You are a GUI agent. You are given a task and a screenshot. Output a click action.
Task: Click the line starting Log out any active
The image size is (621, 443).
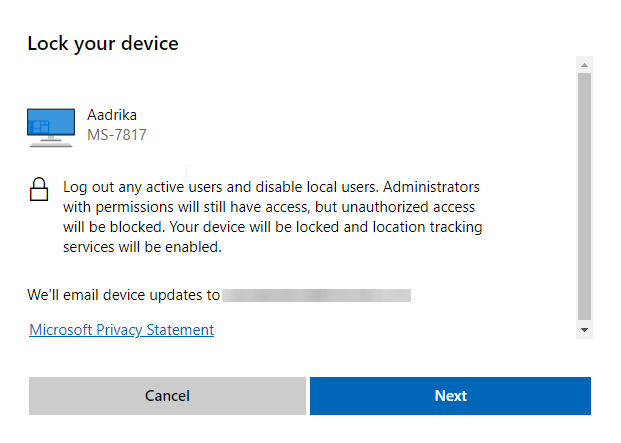coord(271,187)
